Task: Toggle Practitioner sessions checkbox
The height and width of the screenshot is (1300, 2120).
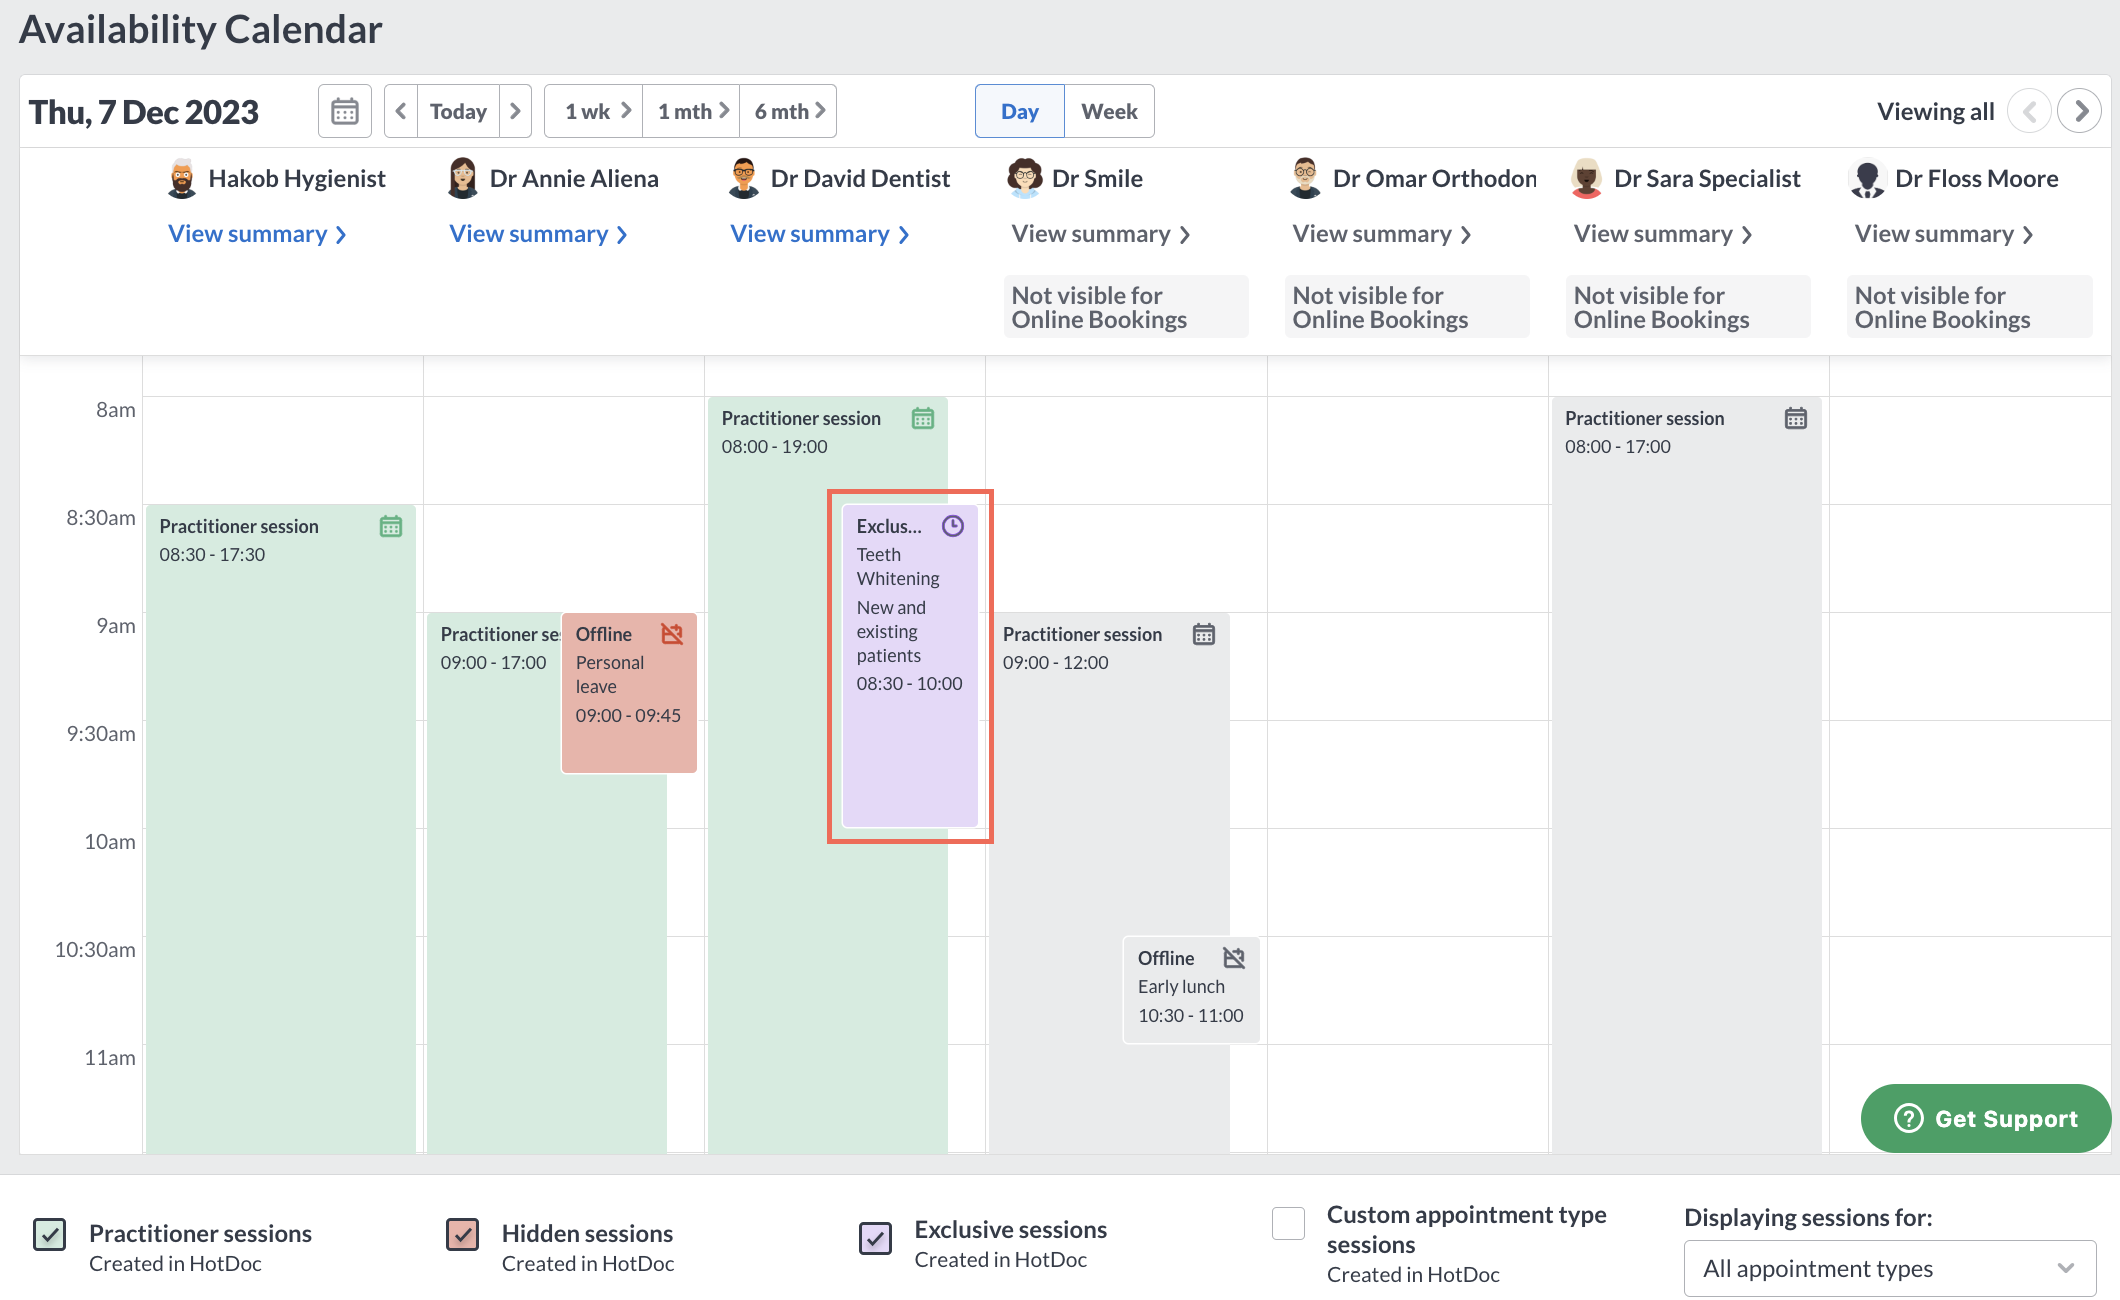Action: pyautogui.click(x=50, y=1235)
